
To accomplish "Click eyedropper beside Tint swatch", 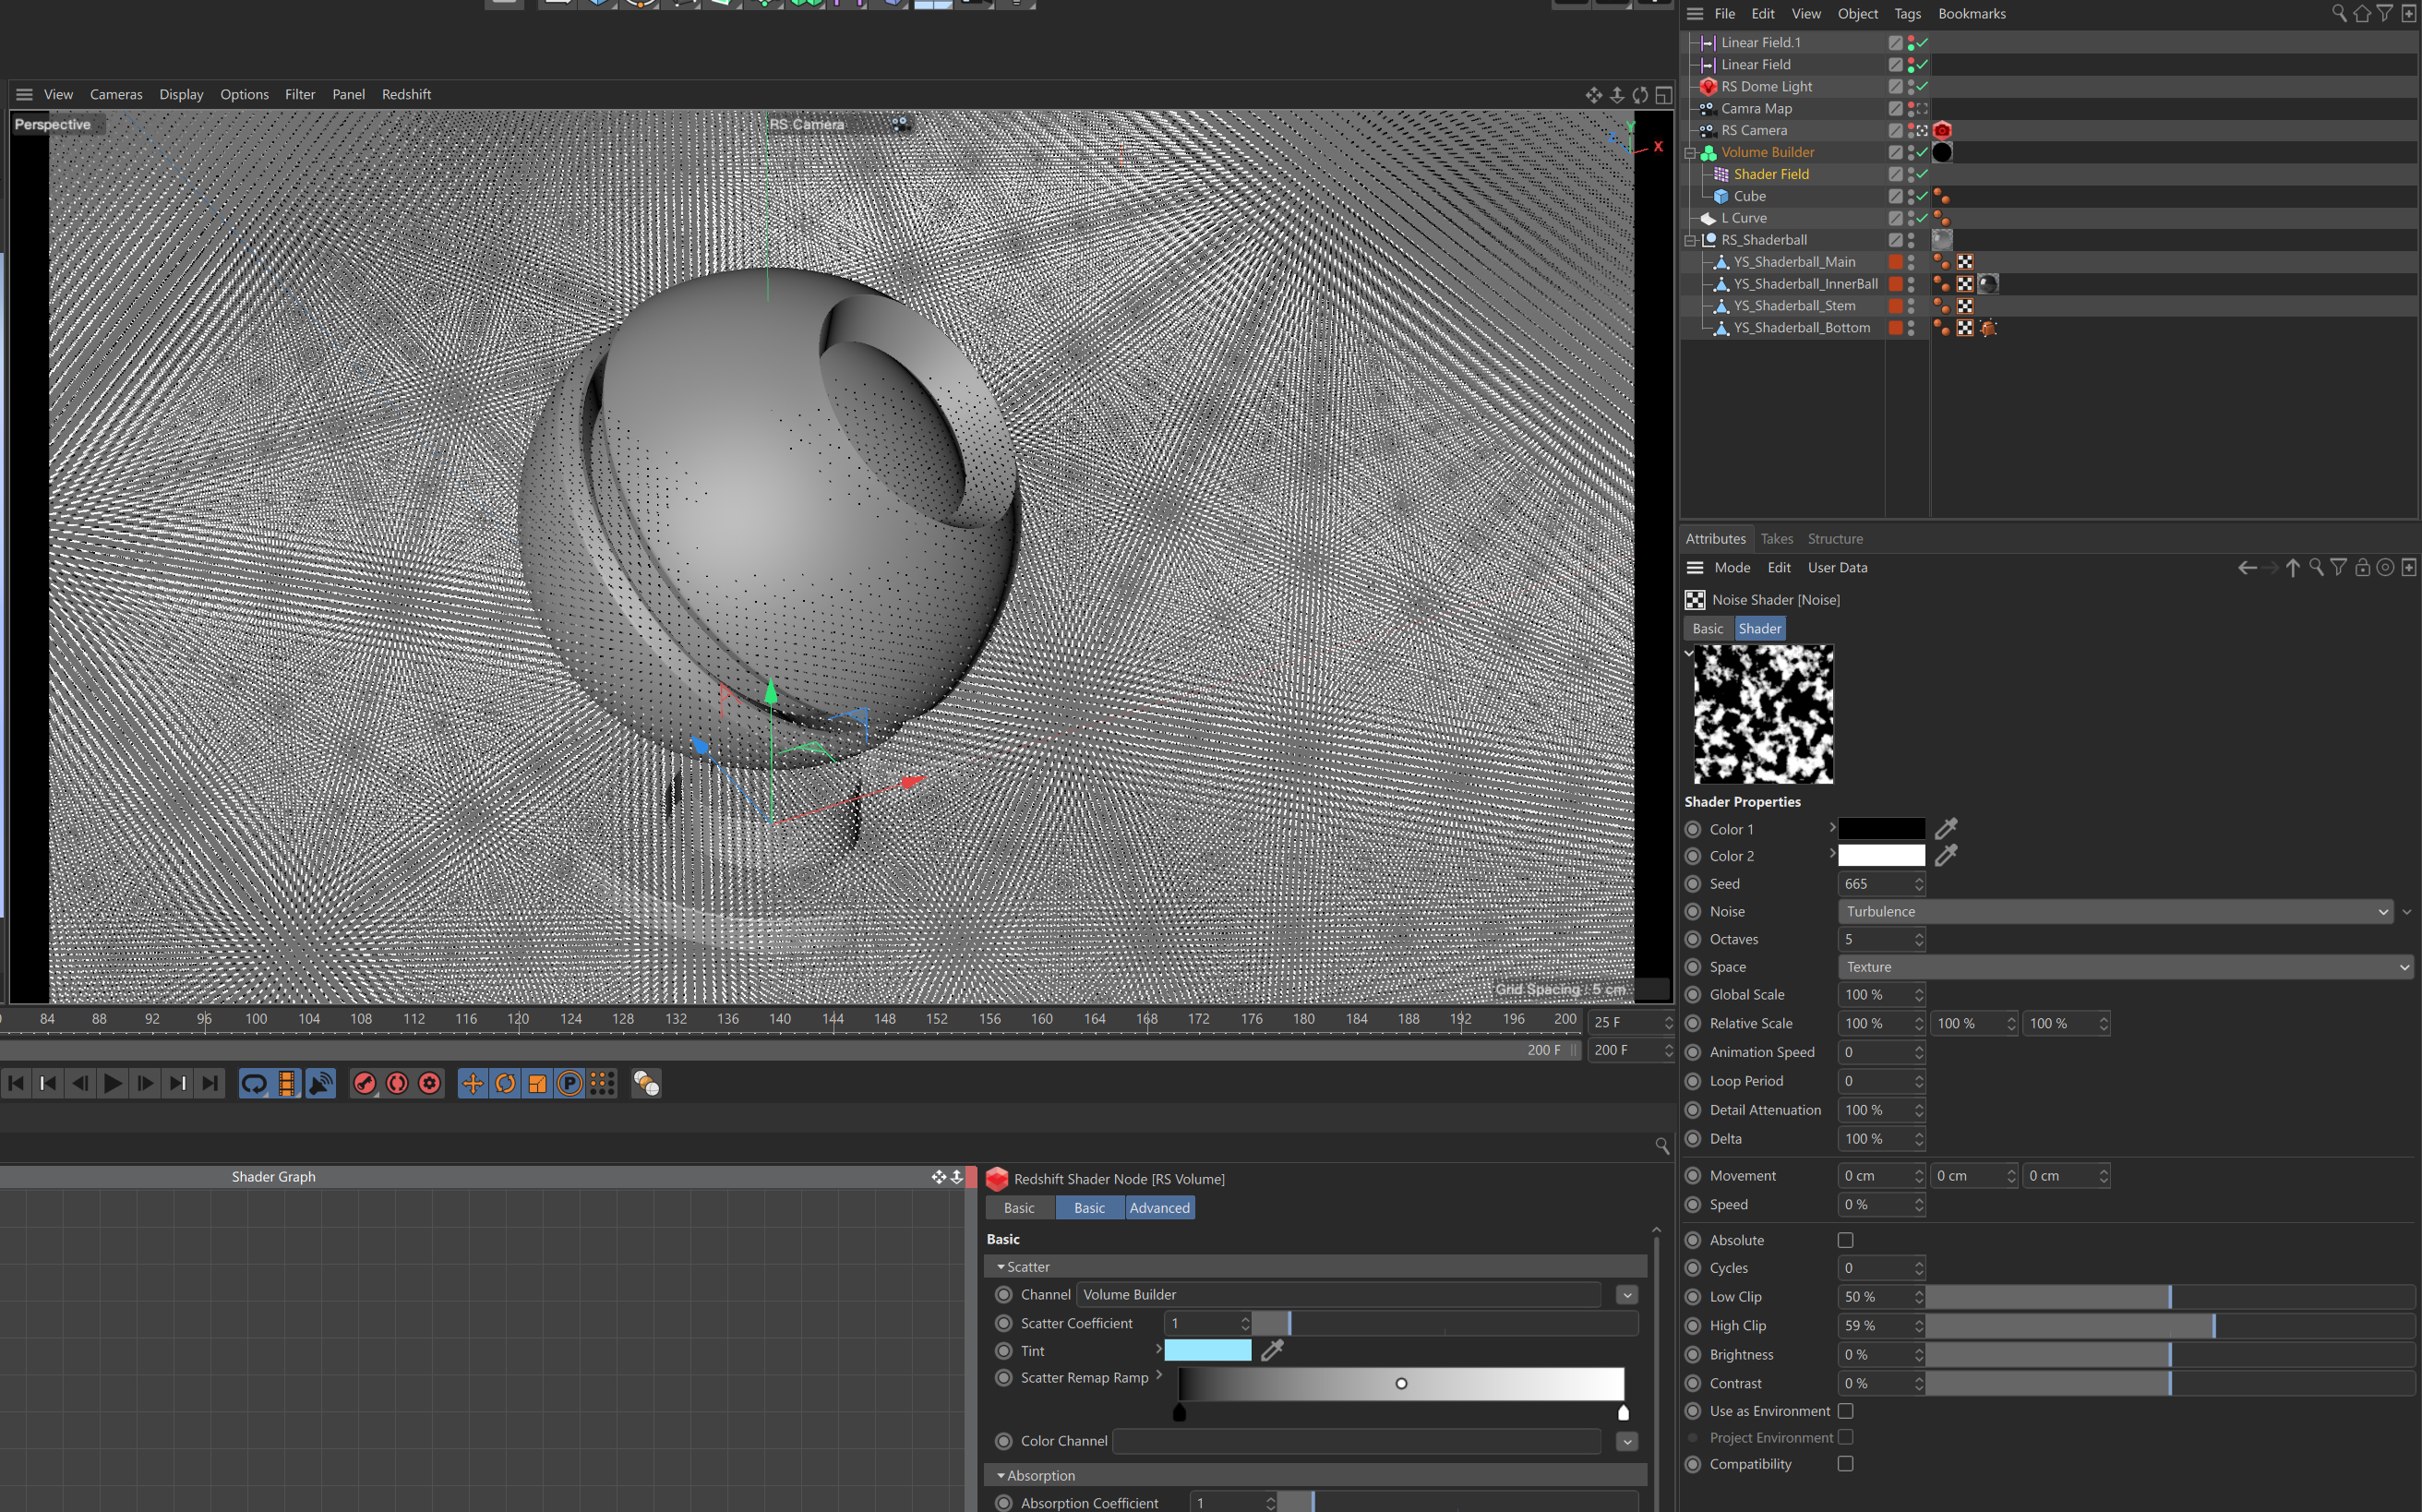I will pyautogui.click(x=1272, y=1350).
